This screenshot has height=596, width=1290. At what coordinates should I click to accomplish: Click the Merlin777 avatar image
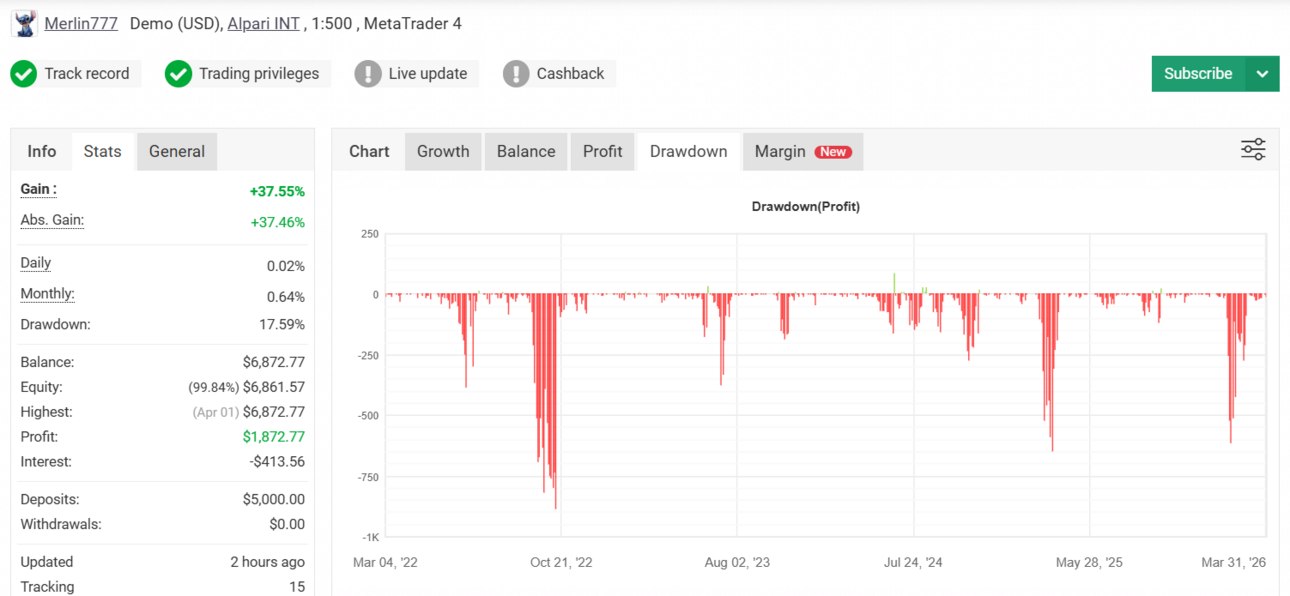[24, 23]
